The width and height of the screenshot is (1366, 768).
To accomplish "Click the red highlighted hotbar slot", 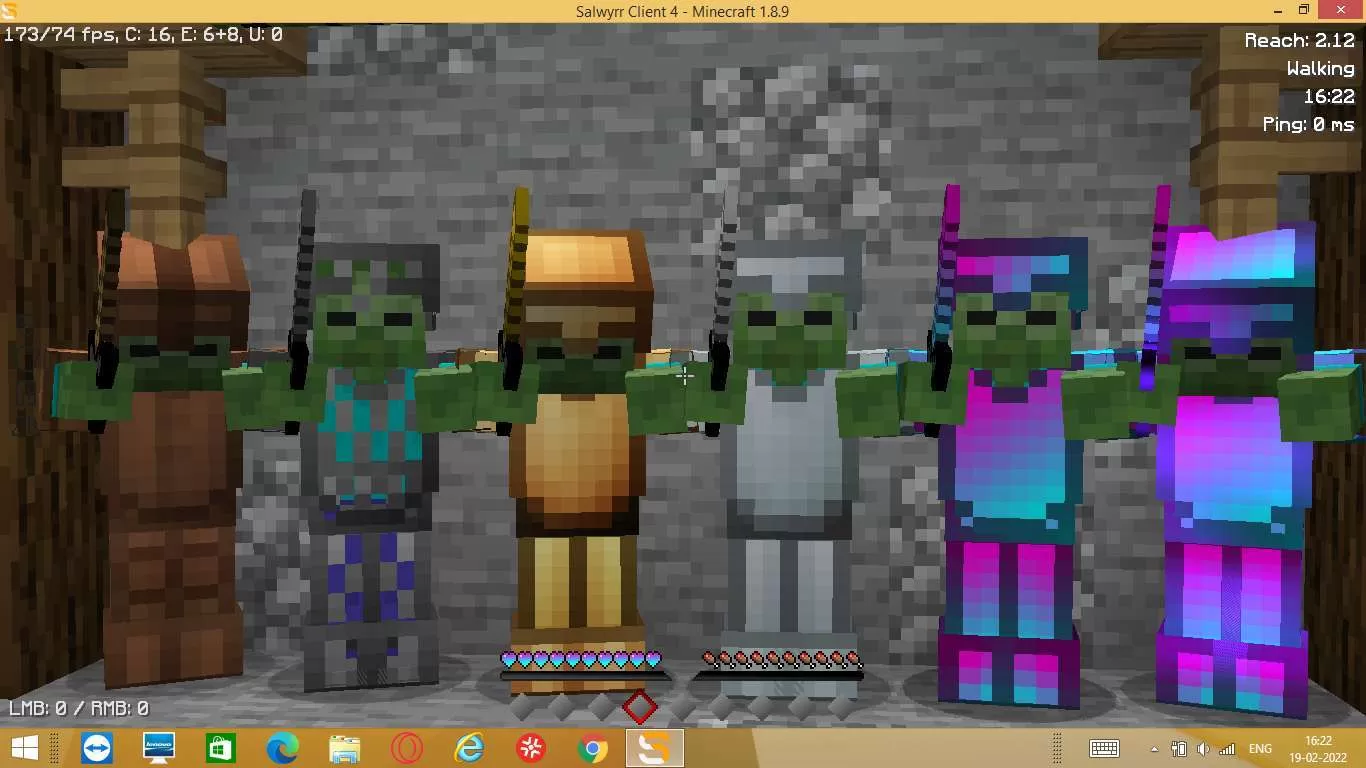I will coord(640,707).
